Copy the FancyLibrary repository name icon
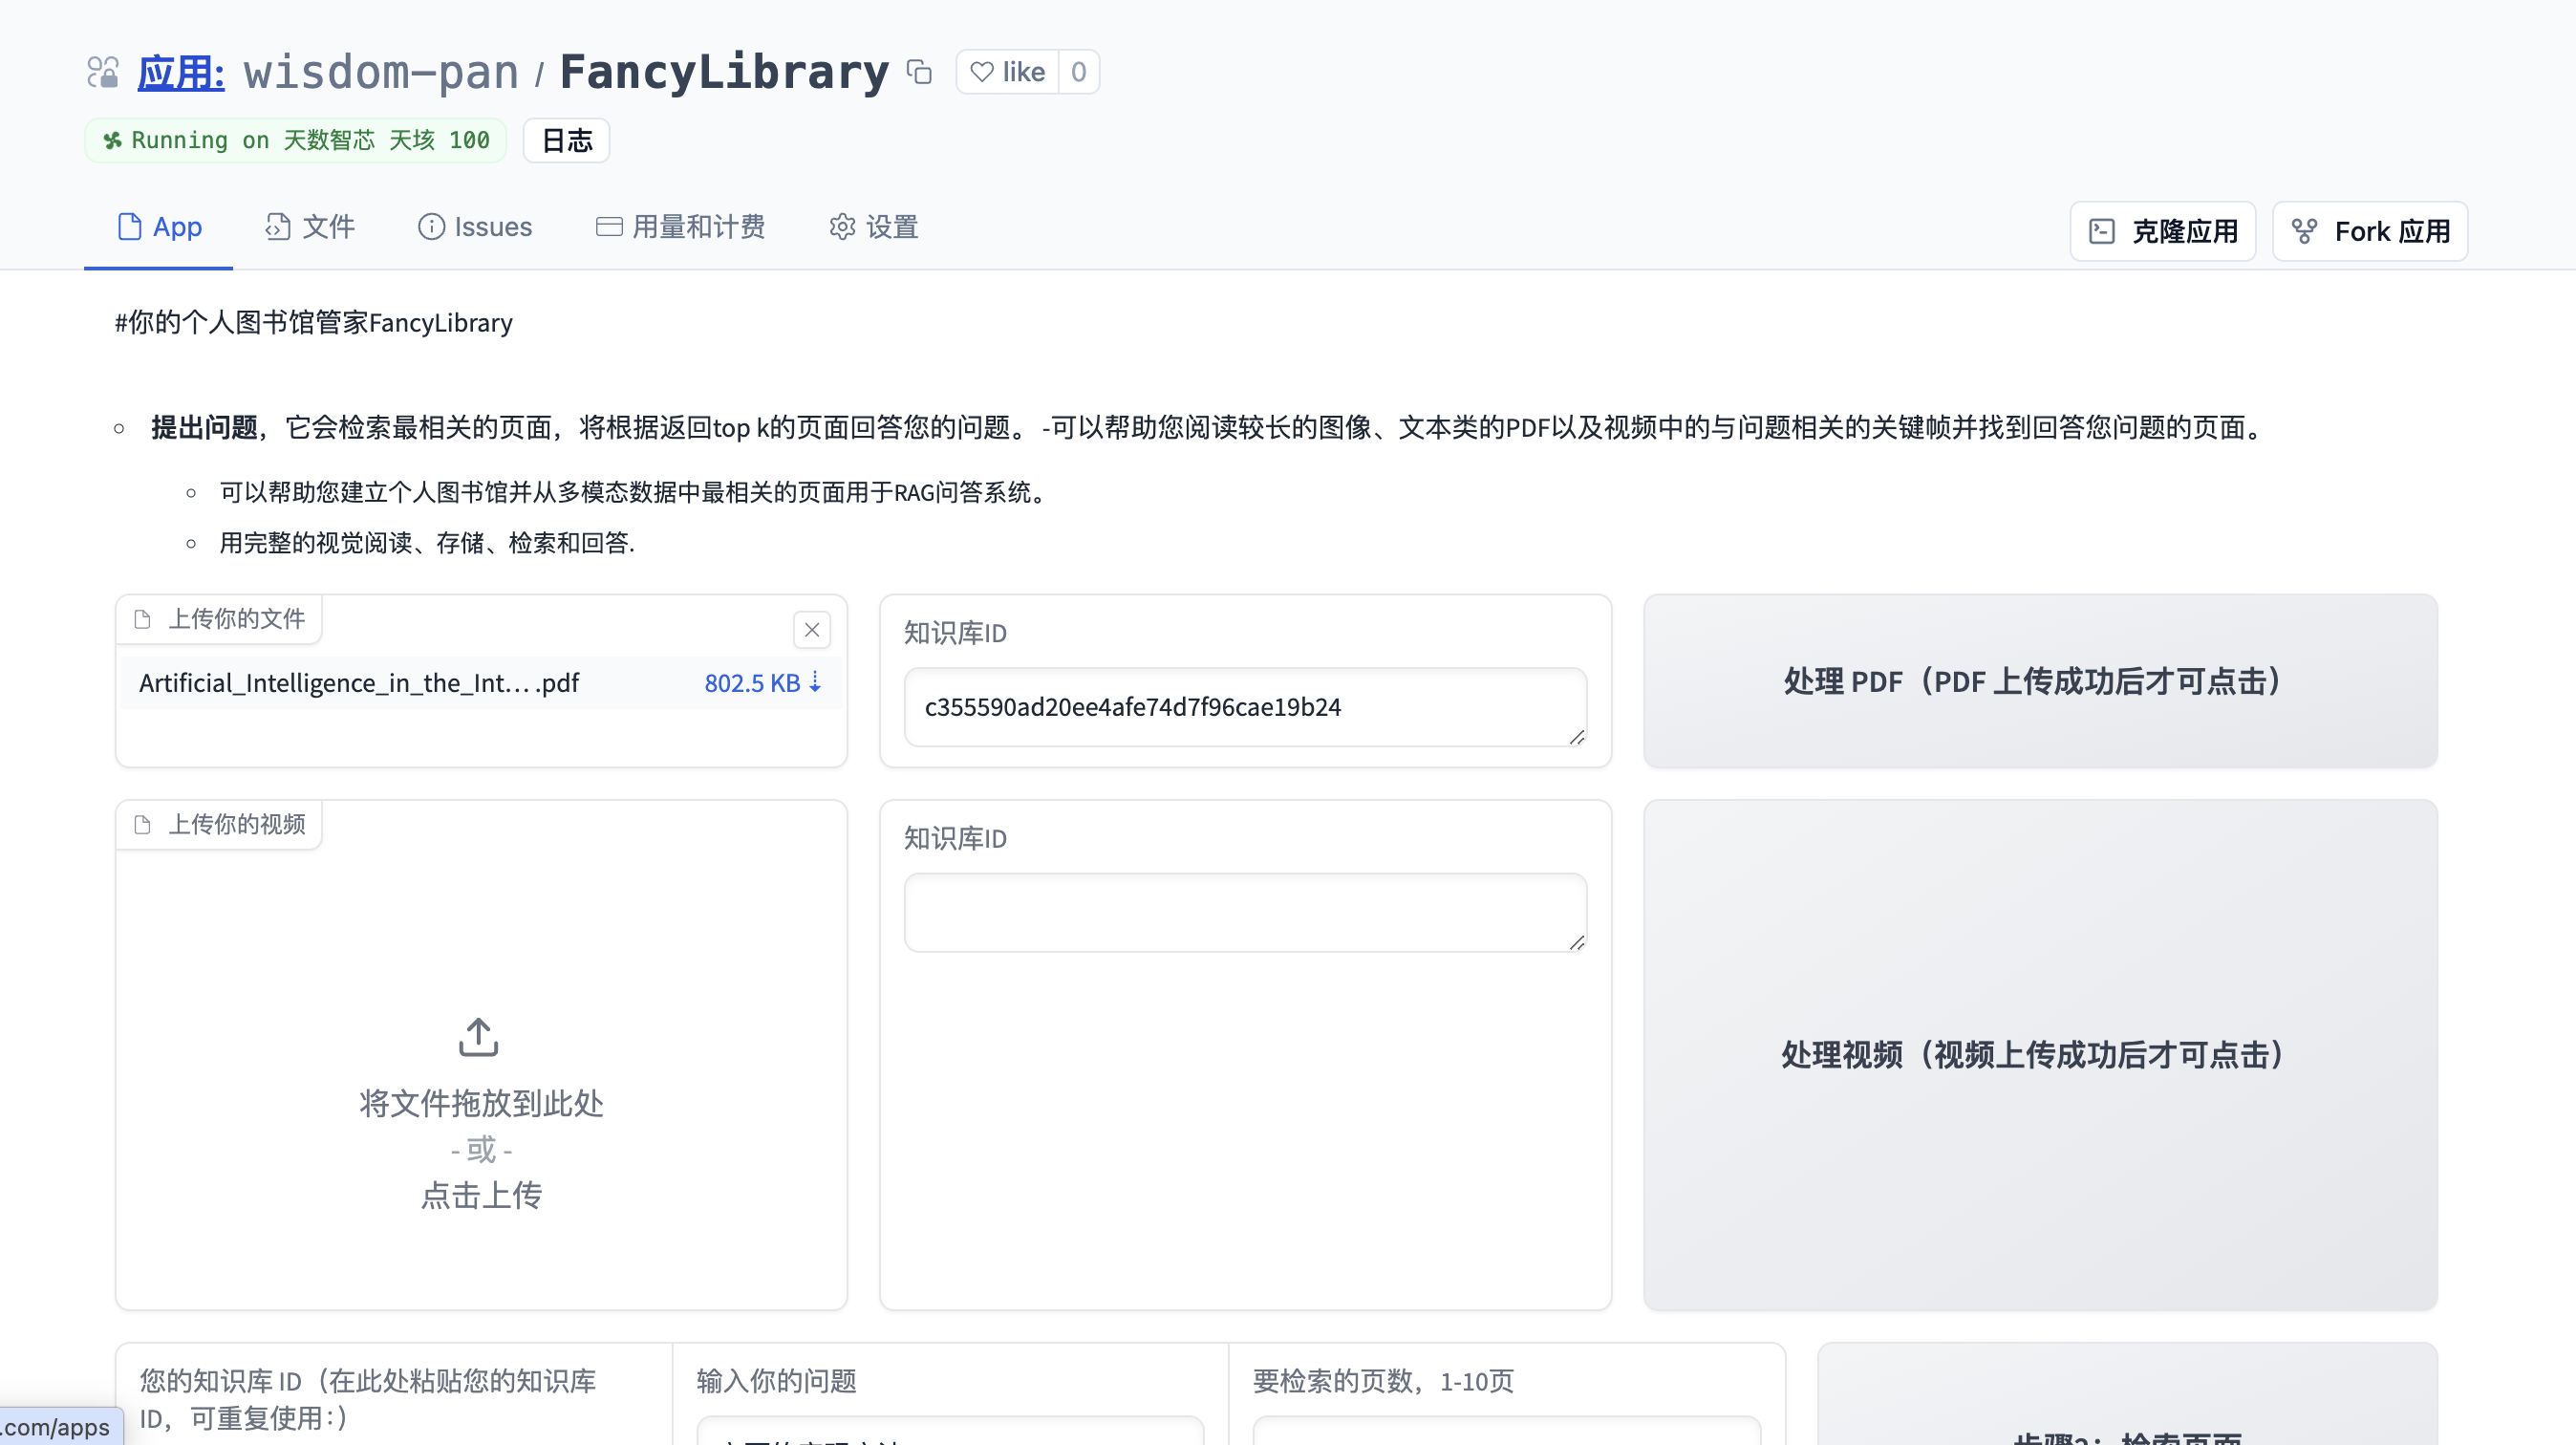Viewport: 2576px width, 1445px height. click(919, 72)
